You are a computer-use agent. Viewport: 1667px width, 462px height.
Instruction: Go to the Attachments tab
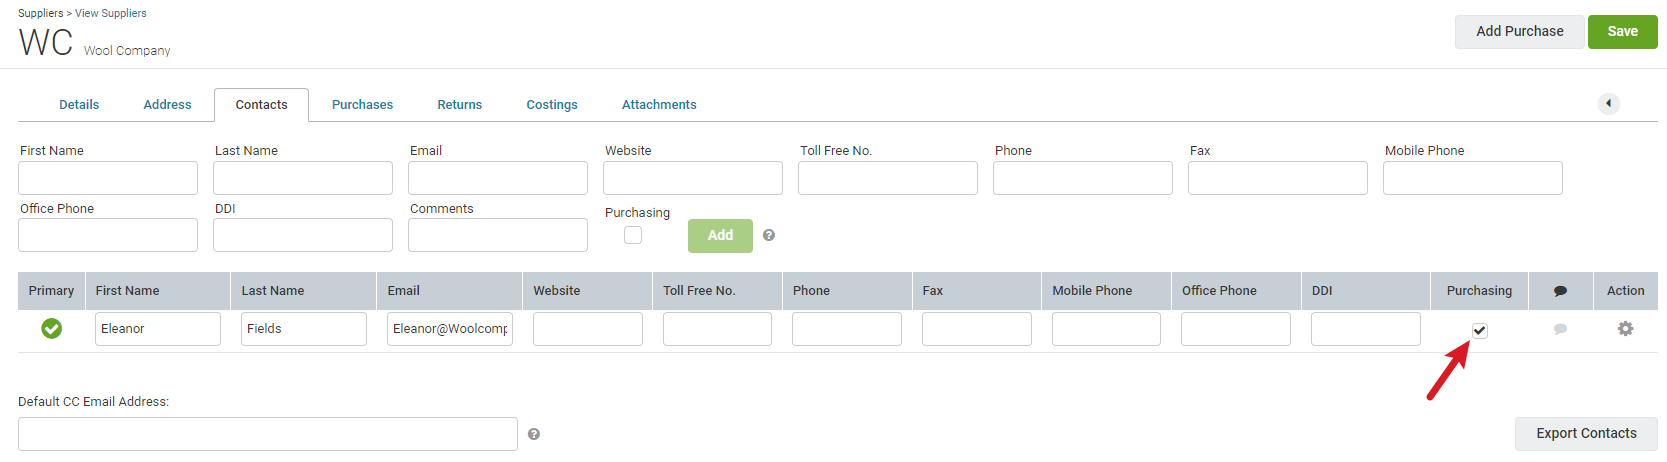659,104
